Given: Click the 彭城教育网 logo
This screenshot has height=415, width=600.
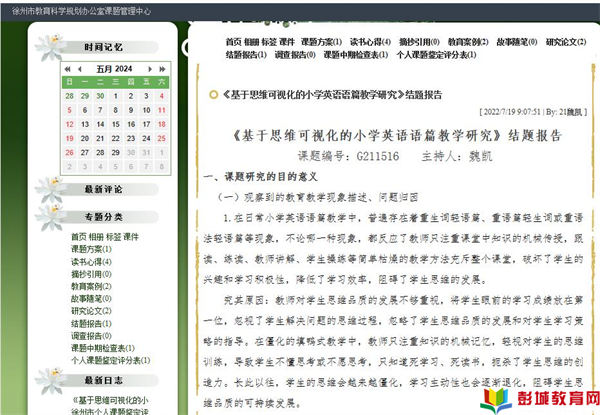Looking at the screenshot, I should (540, 400).
